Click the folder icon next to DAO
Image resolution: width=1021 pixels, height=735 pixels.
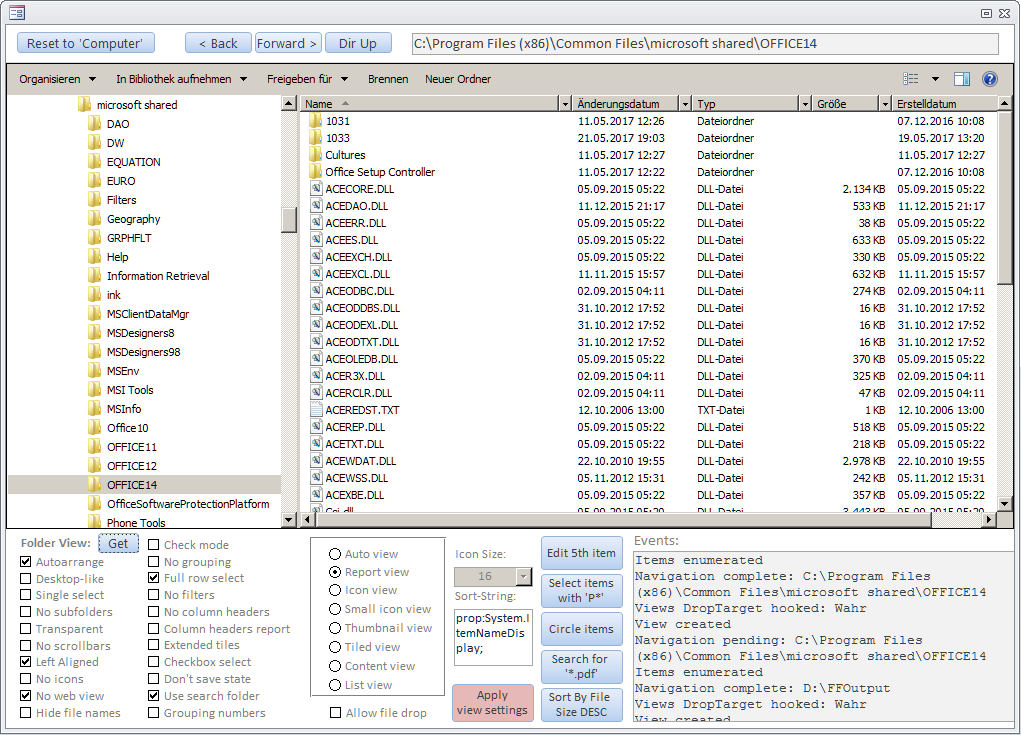coord(95,124)
